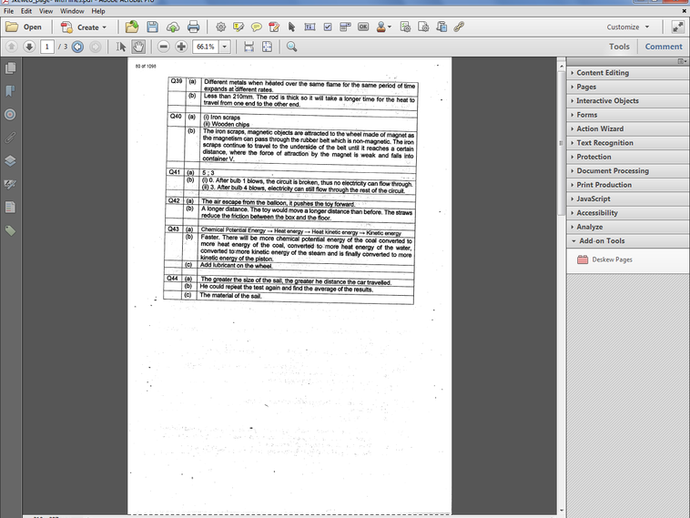Image resolution: width=690 pixels, height=518 pixels.
Task: Open the layers sidebar panel
Action: [x=10, y=161]
